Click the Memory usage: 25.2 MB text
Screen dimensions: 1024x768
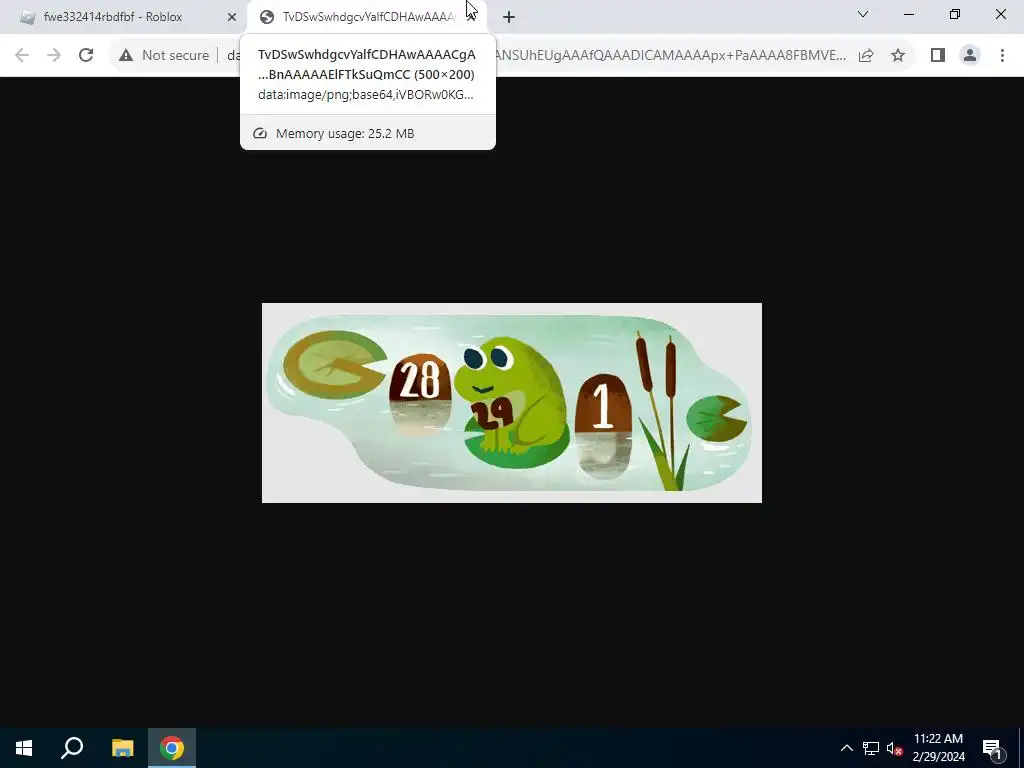click(345, 134)
